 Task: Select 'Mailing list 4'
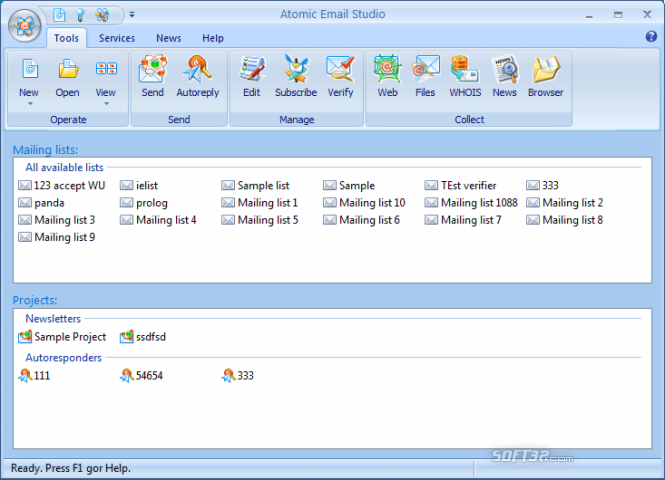158,220
